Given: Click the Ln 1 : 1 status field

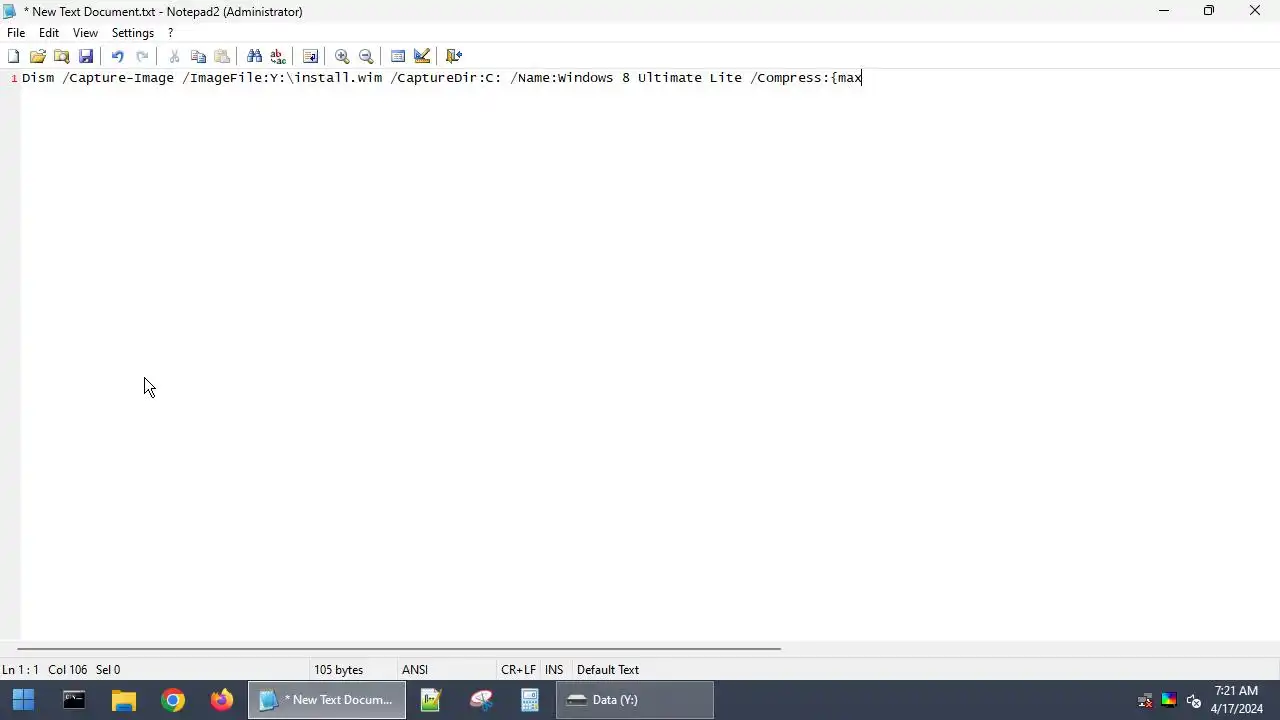Looking at the screenshot, I should pyautogui.click(x=20, y=670).
